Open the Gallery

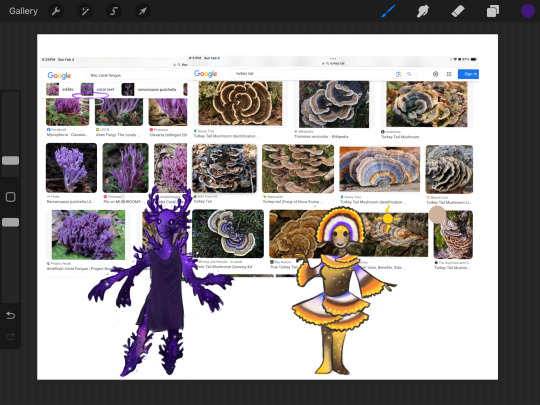click(23, 11)
